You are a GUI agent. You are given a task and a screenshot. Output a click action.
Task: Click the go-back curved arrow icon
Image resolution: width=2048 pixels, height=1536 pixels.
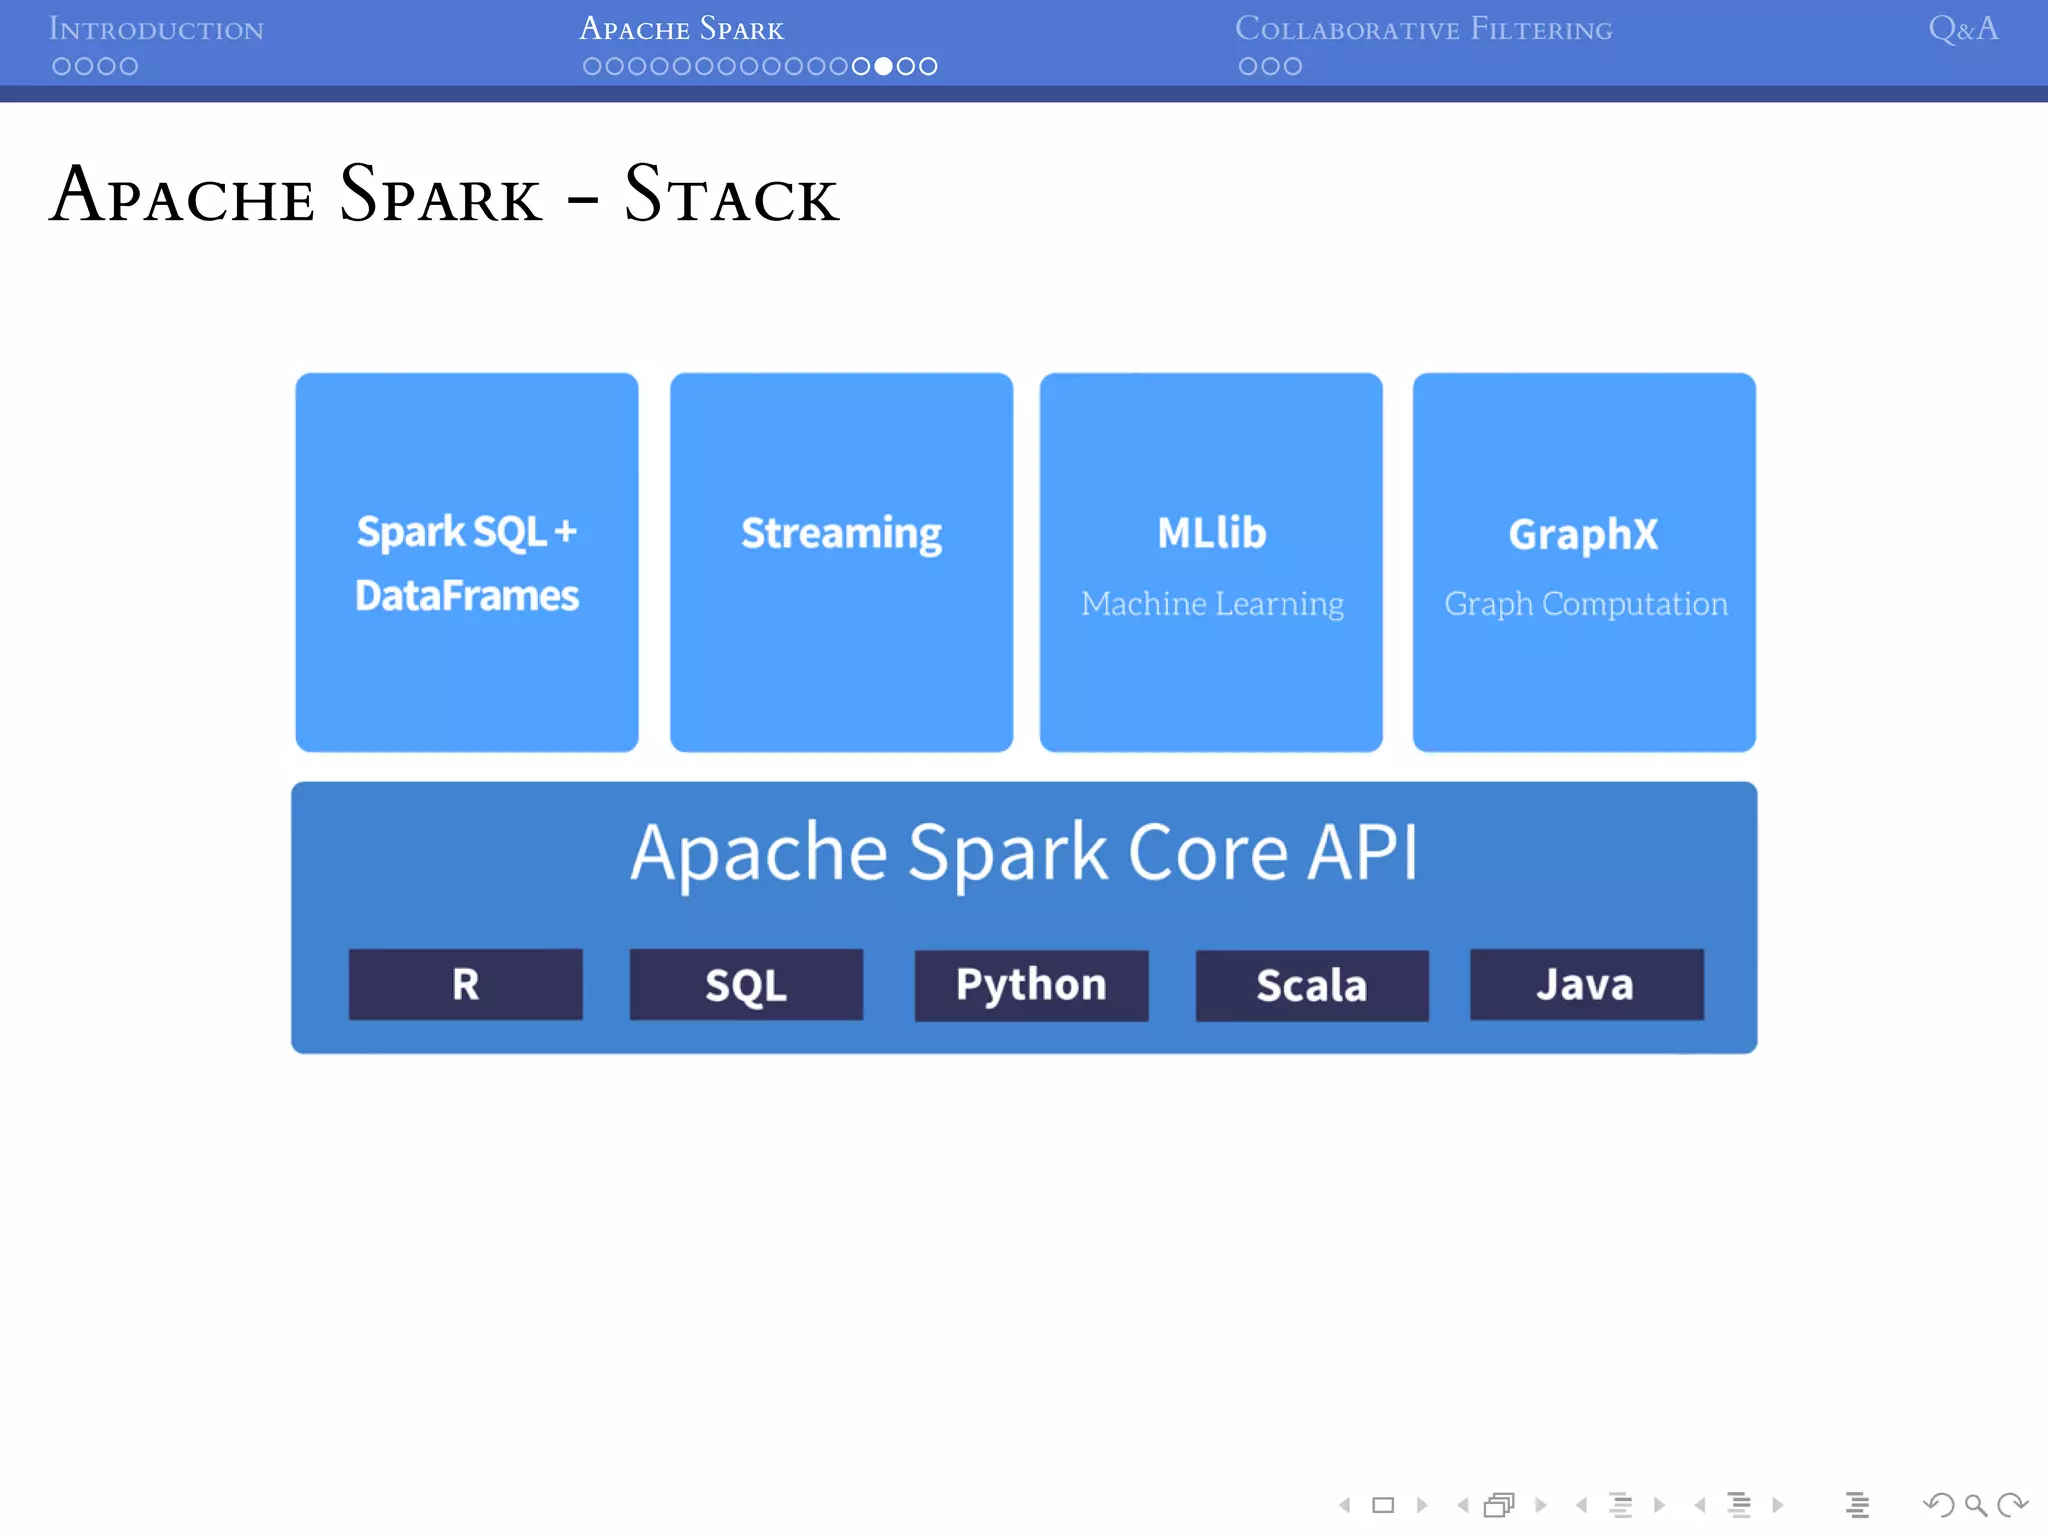[x=1938, y=1504]
